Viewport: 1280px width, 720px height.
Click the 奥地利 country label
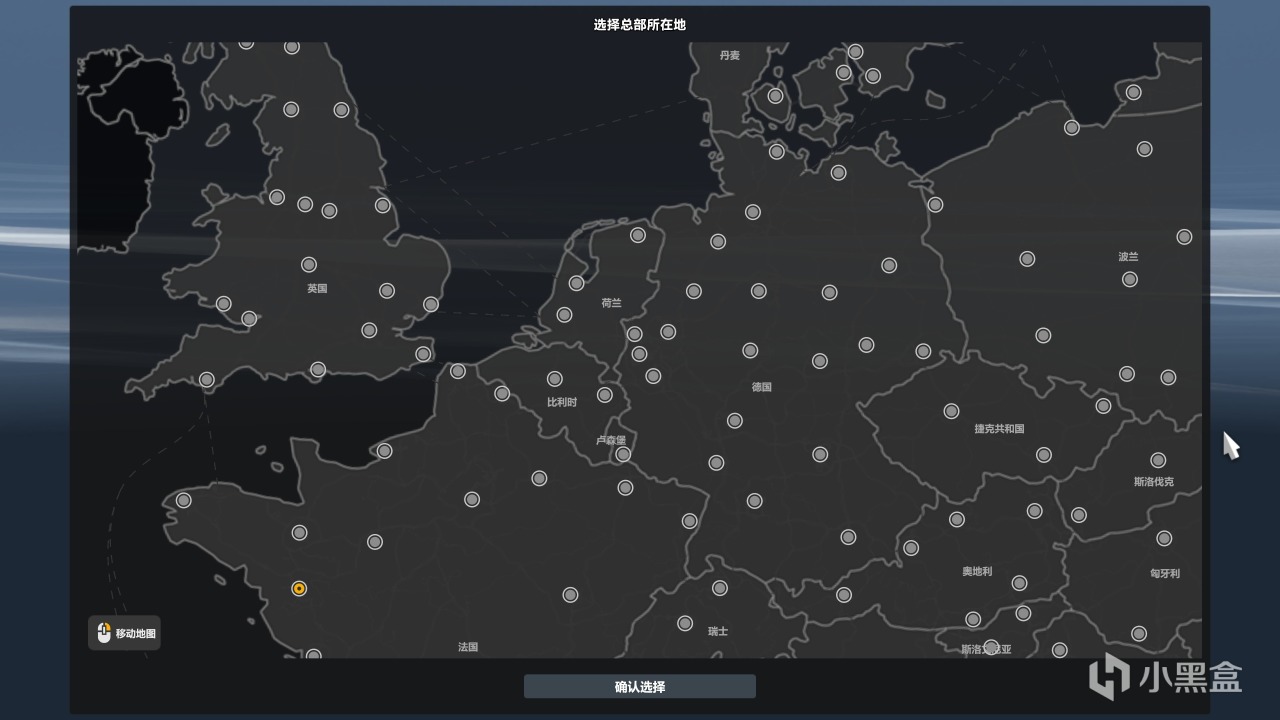point(977,572)
